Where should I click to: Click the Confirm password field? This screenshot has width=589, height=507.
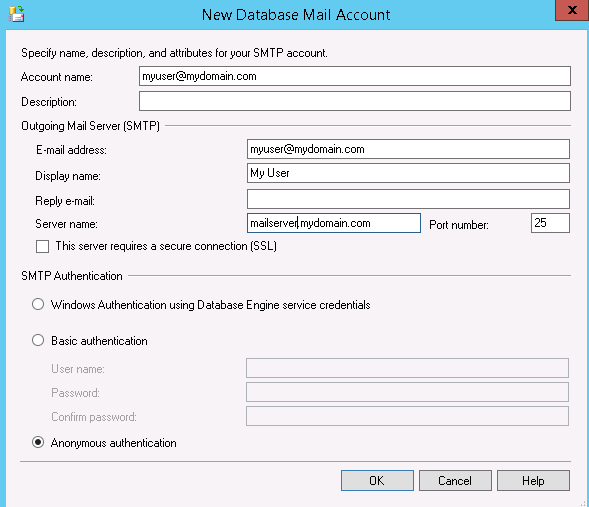407,416
